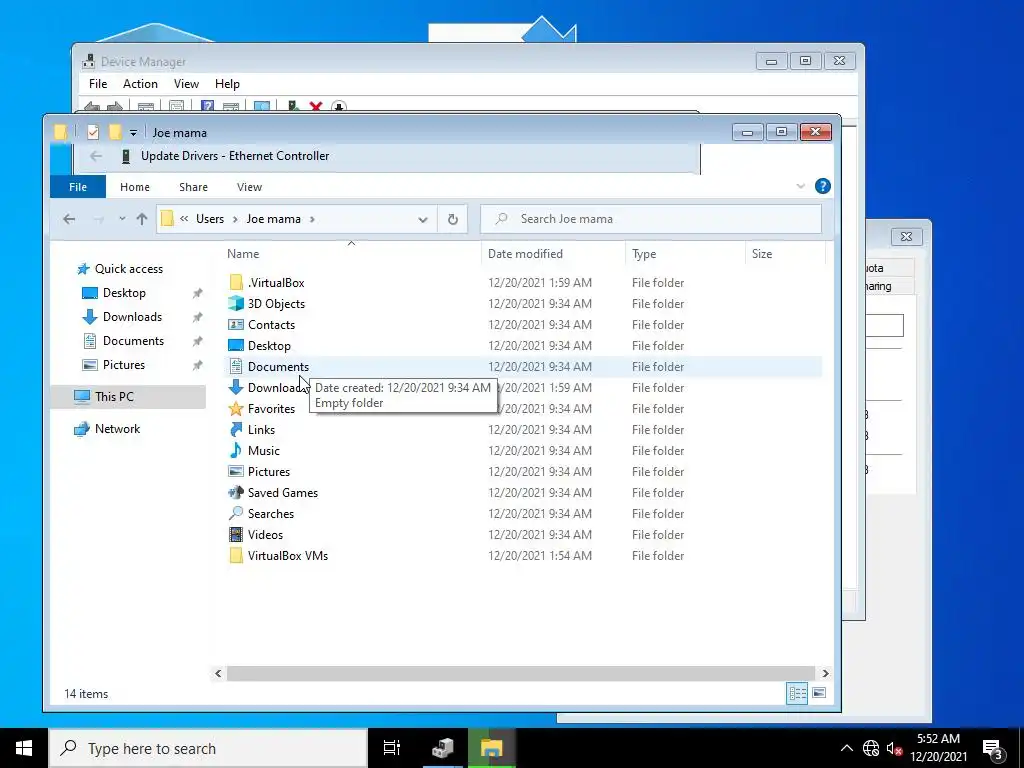Screen dimensions: 1024x768
Task: Click File Explorer taskbar icon
Action: tap(492, 748)
